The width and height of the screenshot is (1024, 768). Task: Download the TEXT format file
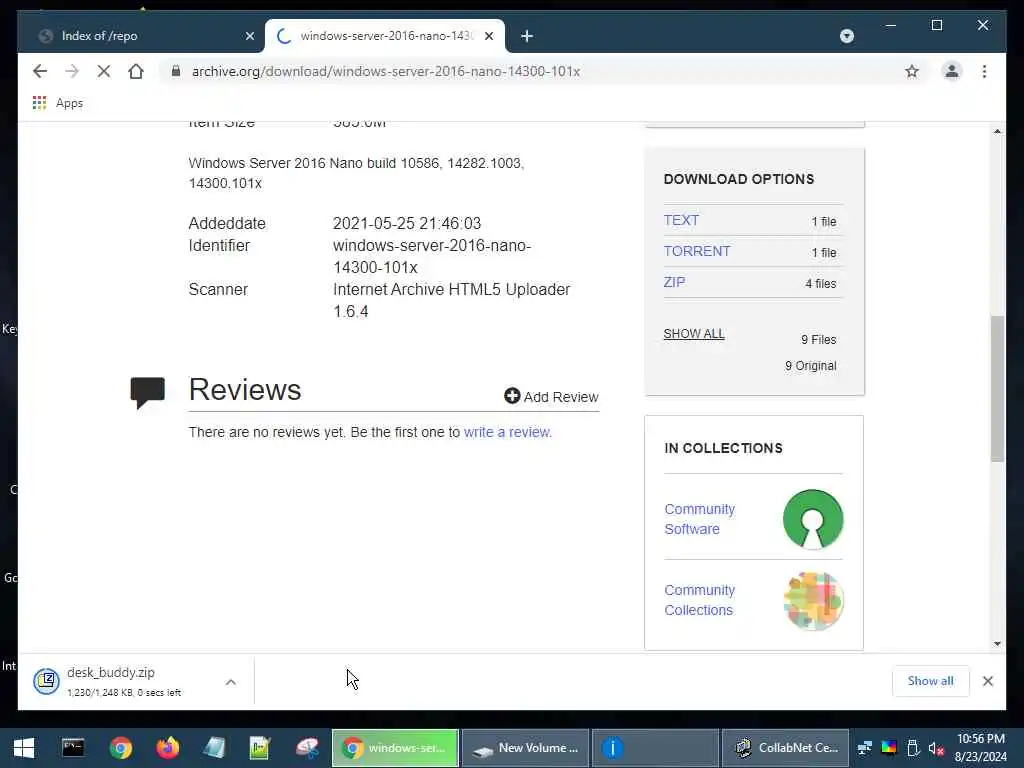tap(681, 220)
